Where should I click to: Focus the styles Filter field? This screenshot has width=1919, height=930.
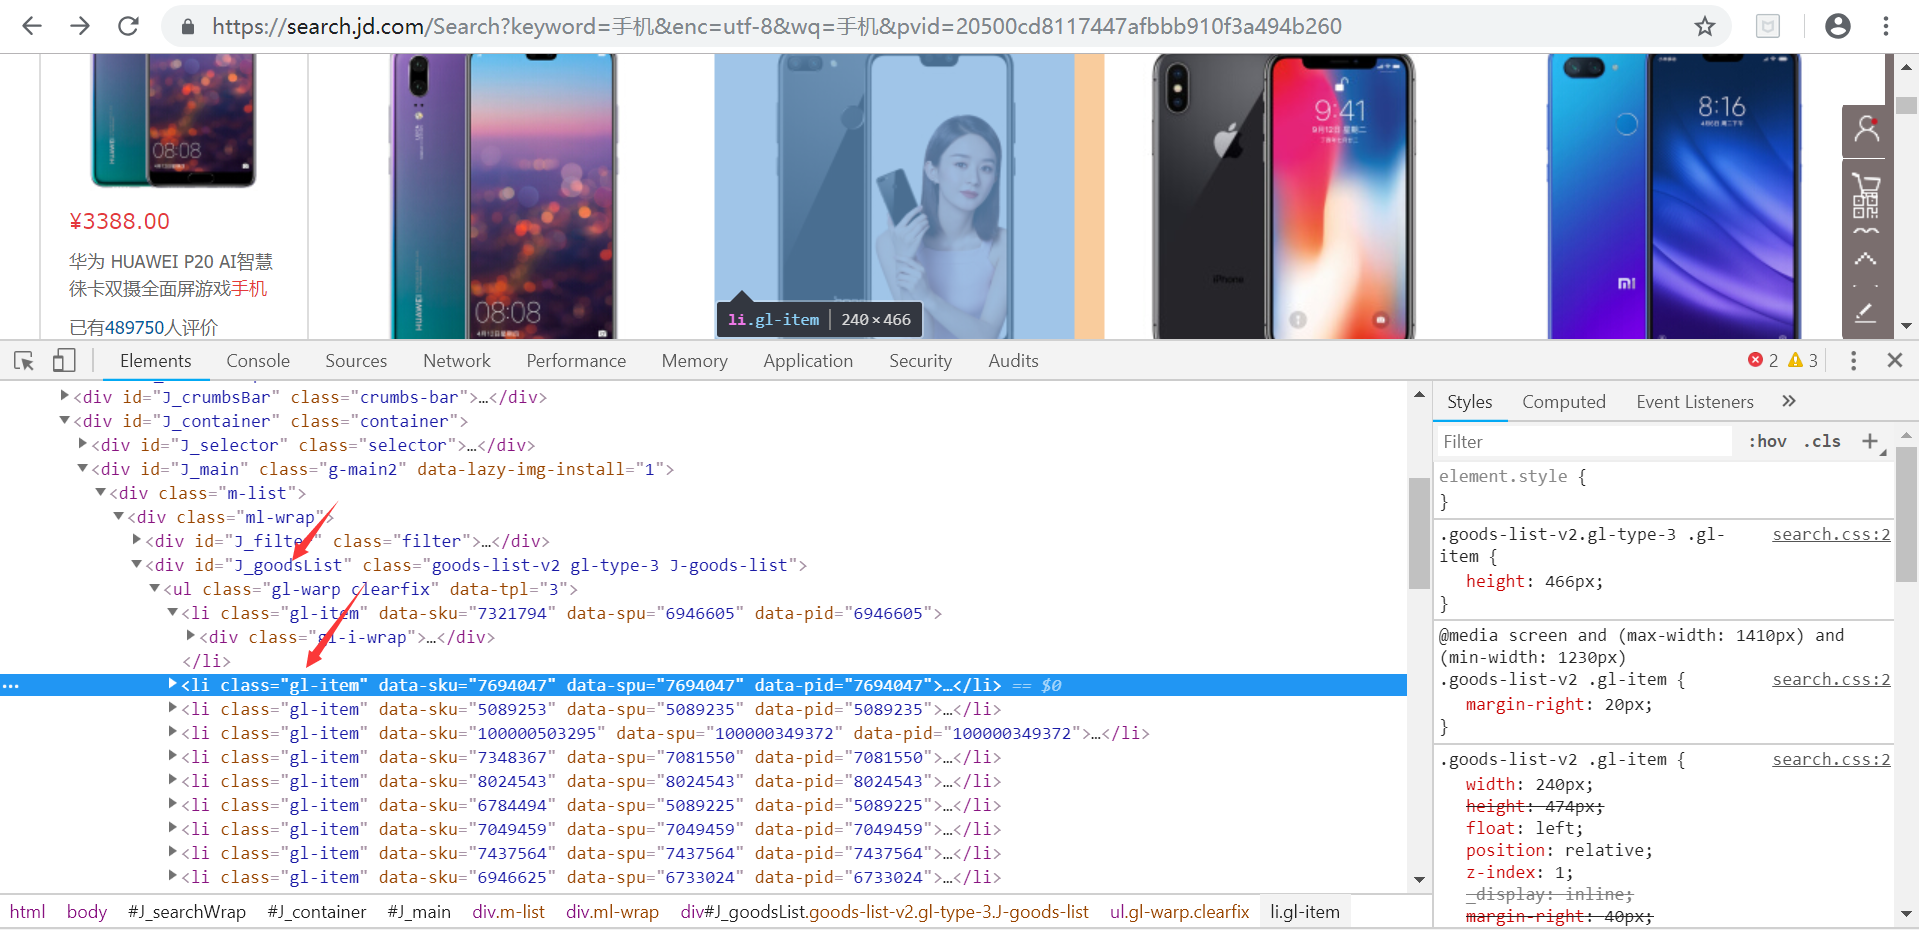(1584, 441)
